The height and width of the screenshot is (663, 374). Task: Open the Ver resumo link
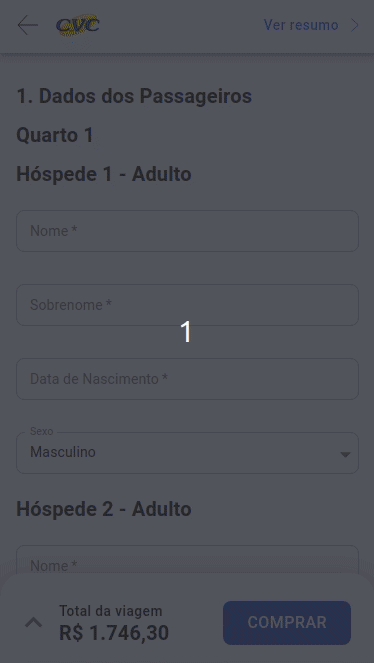301,25
